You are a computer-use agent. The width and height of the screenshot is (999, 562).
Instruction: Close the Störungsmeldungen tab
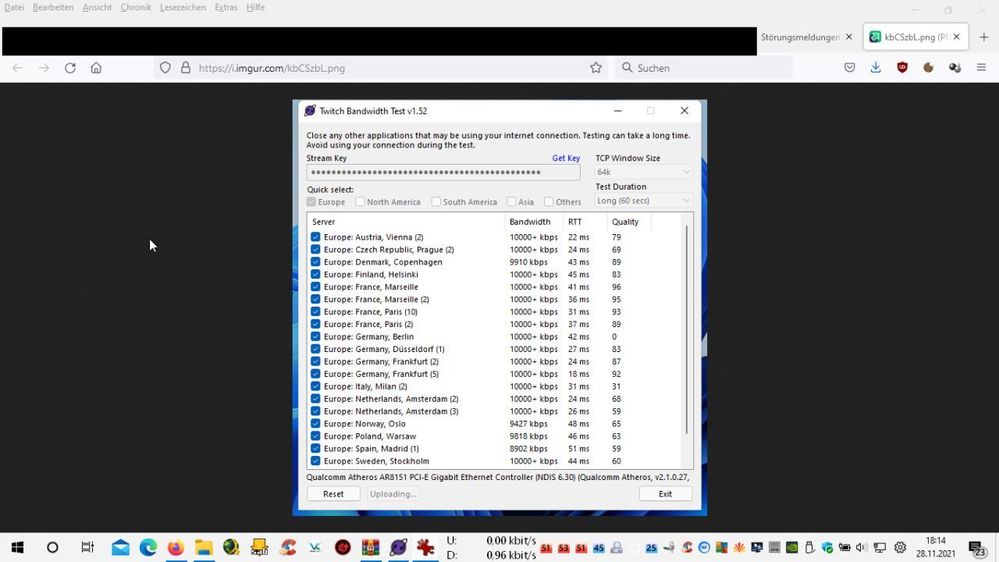849,37
